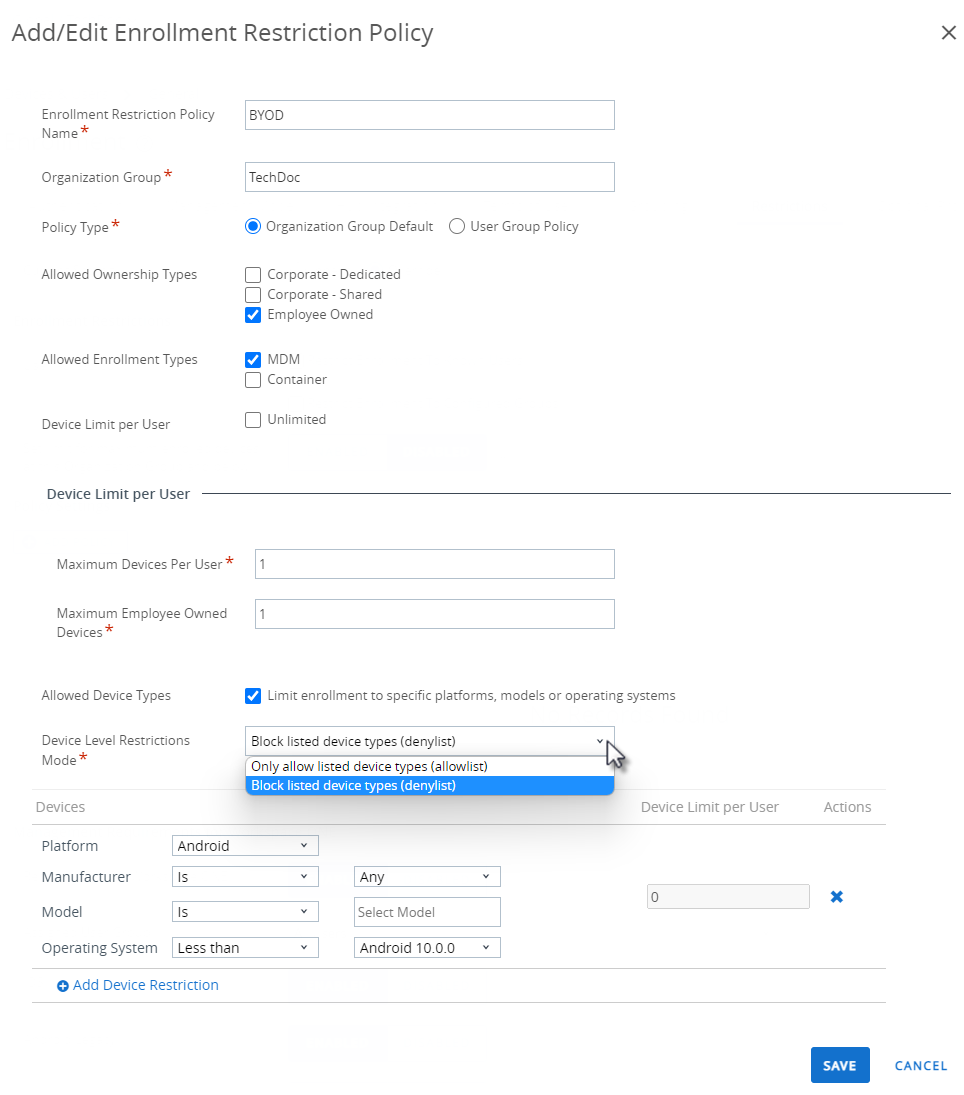Click the Maximum Employee Owned Devices field
Viewport: 964px width, 1095px height.
pyautogui.click(x=434, y=614)
